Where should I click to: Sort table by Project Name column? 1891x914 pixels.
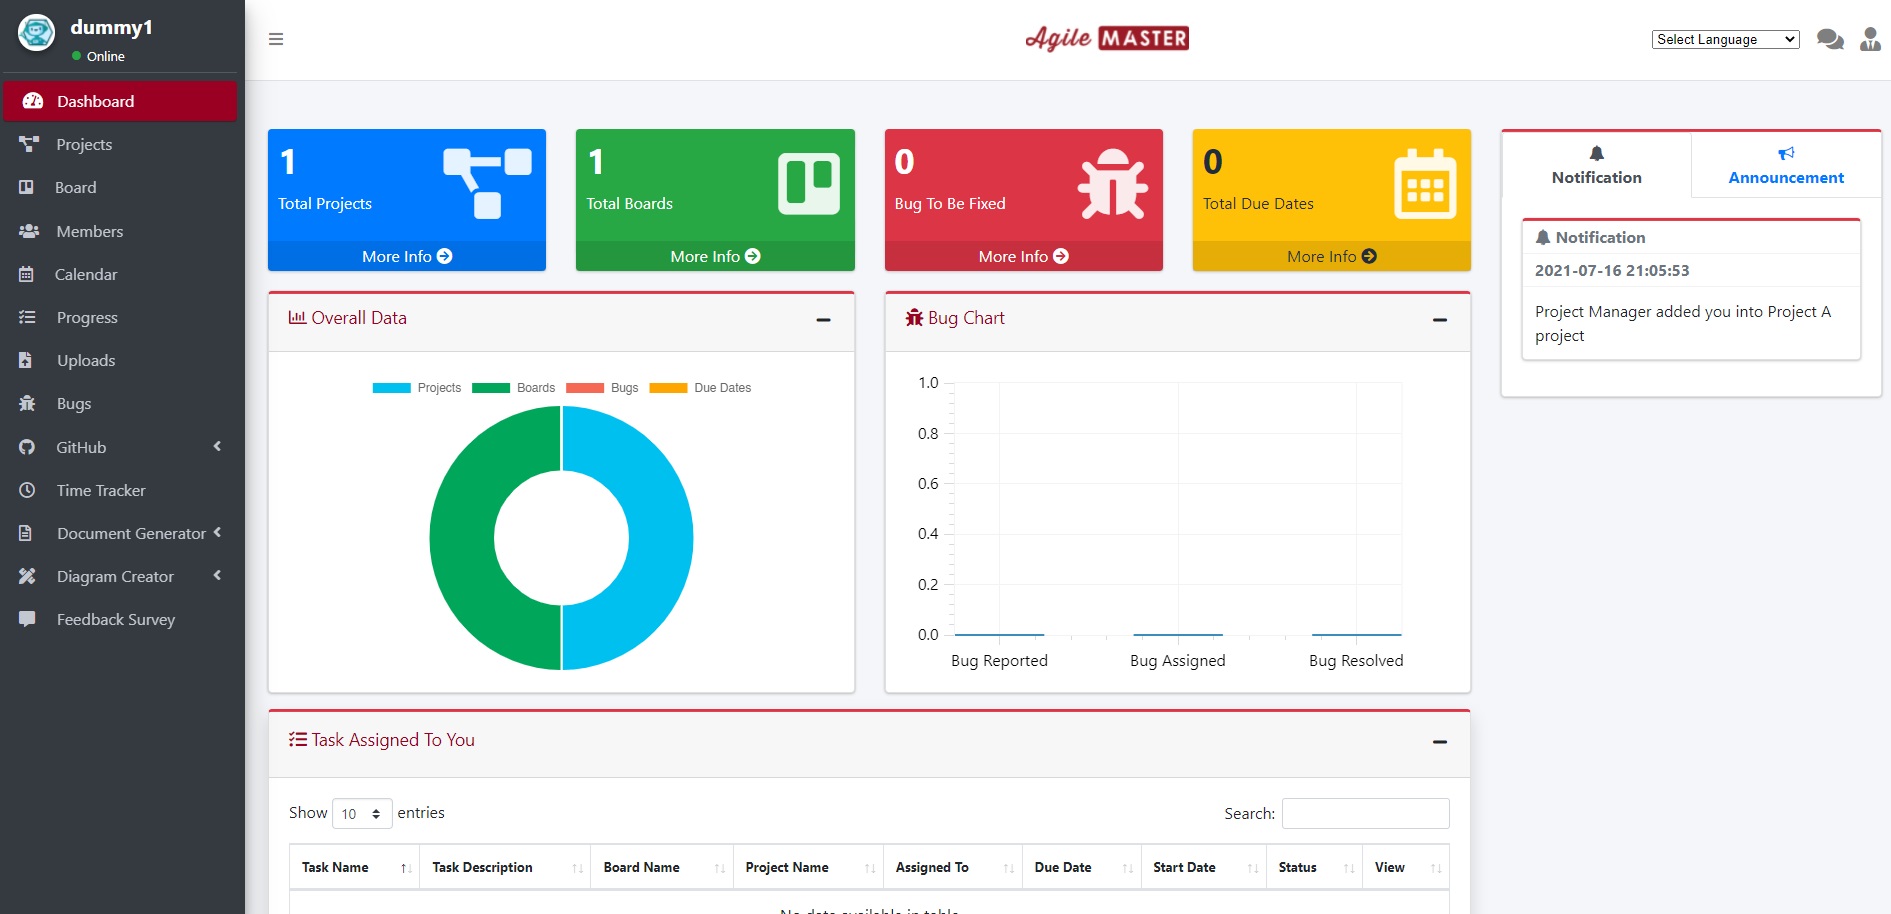point(808,867)
